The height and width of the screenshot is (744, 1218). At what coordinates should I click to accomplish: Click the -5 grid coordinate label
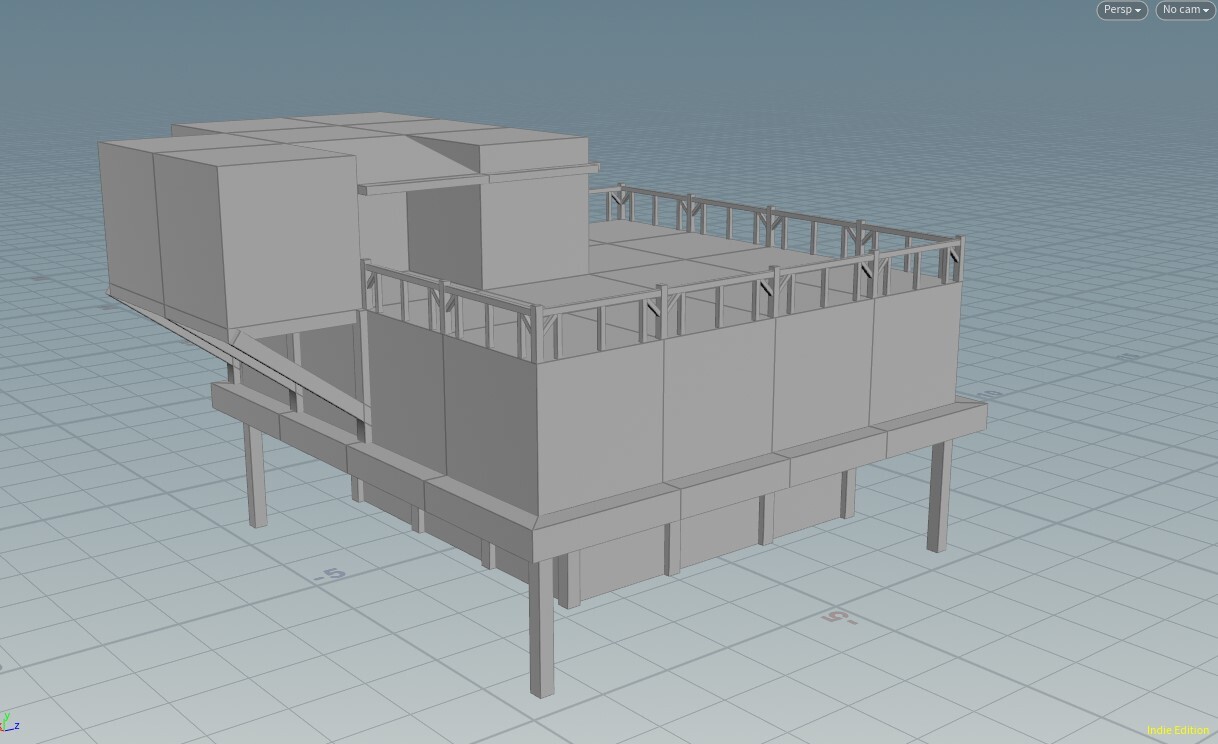(x=330, y=572)
